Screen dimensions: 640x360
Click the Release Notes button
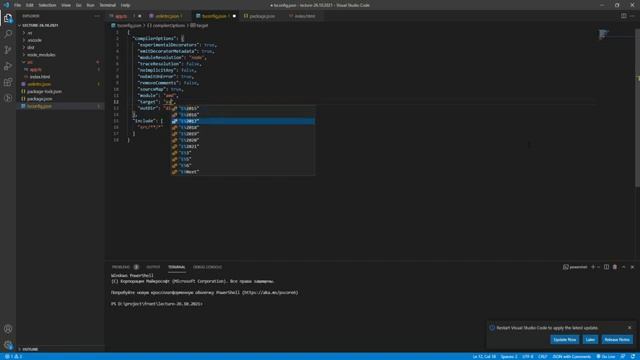617,340
